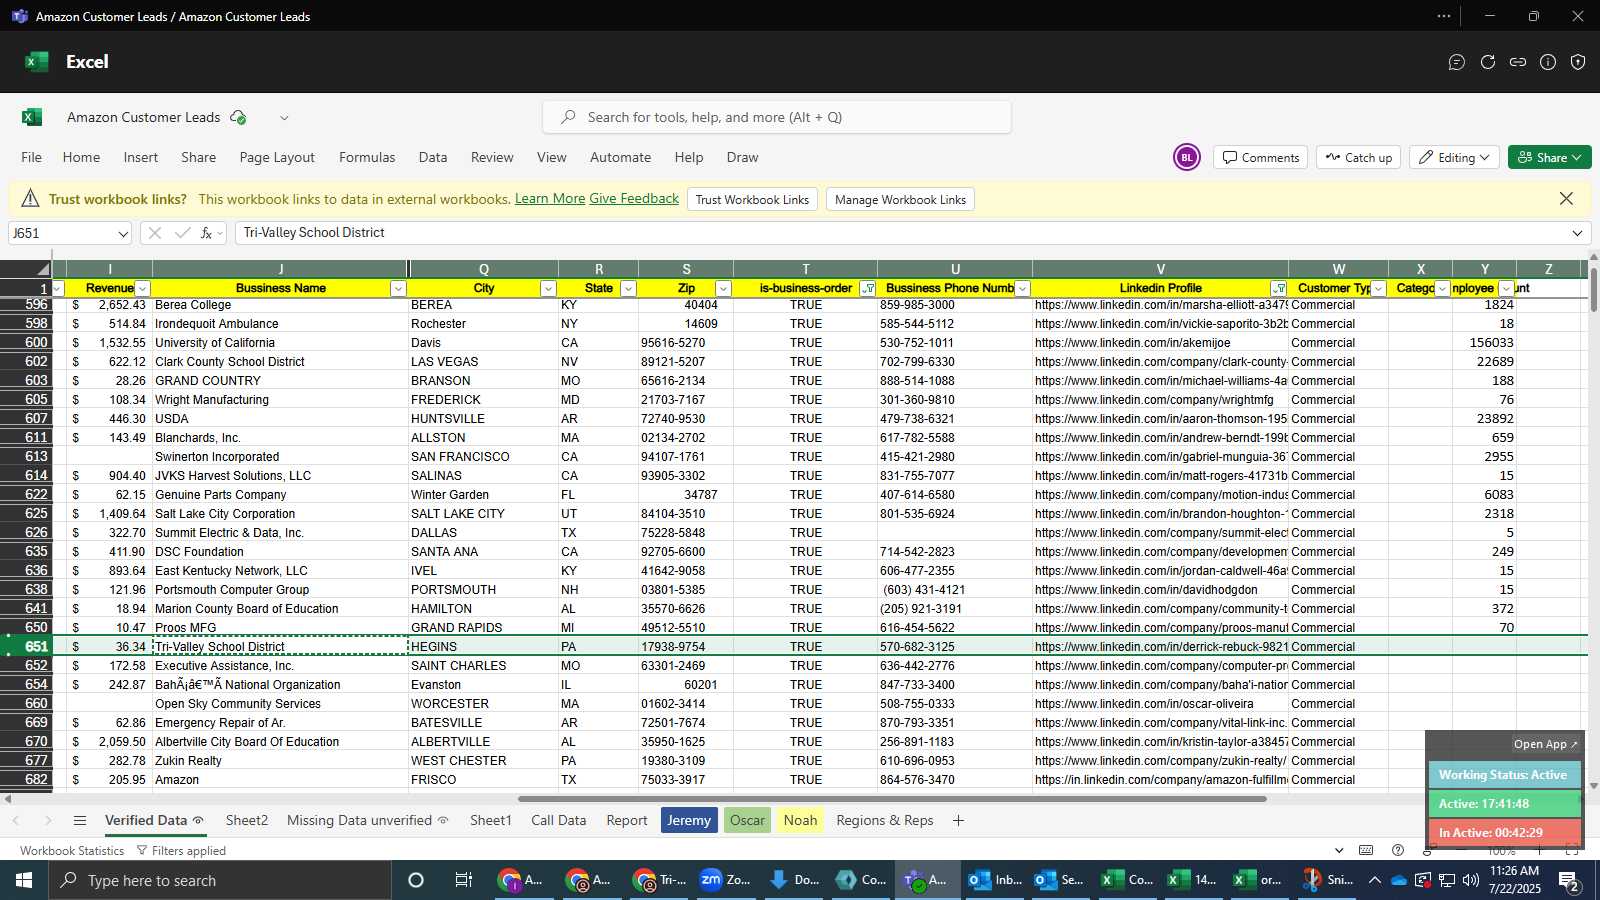Click the insert function fx icon
Screen dimensions: 1600x900
click(207, 233)
